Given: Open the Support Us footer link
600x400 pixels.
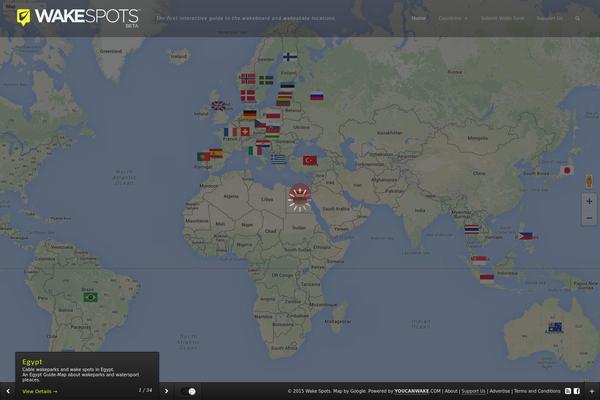Looking at the screenshot, I should pyautogui.click(x=473, y=391).
